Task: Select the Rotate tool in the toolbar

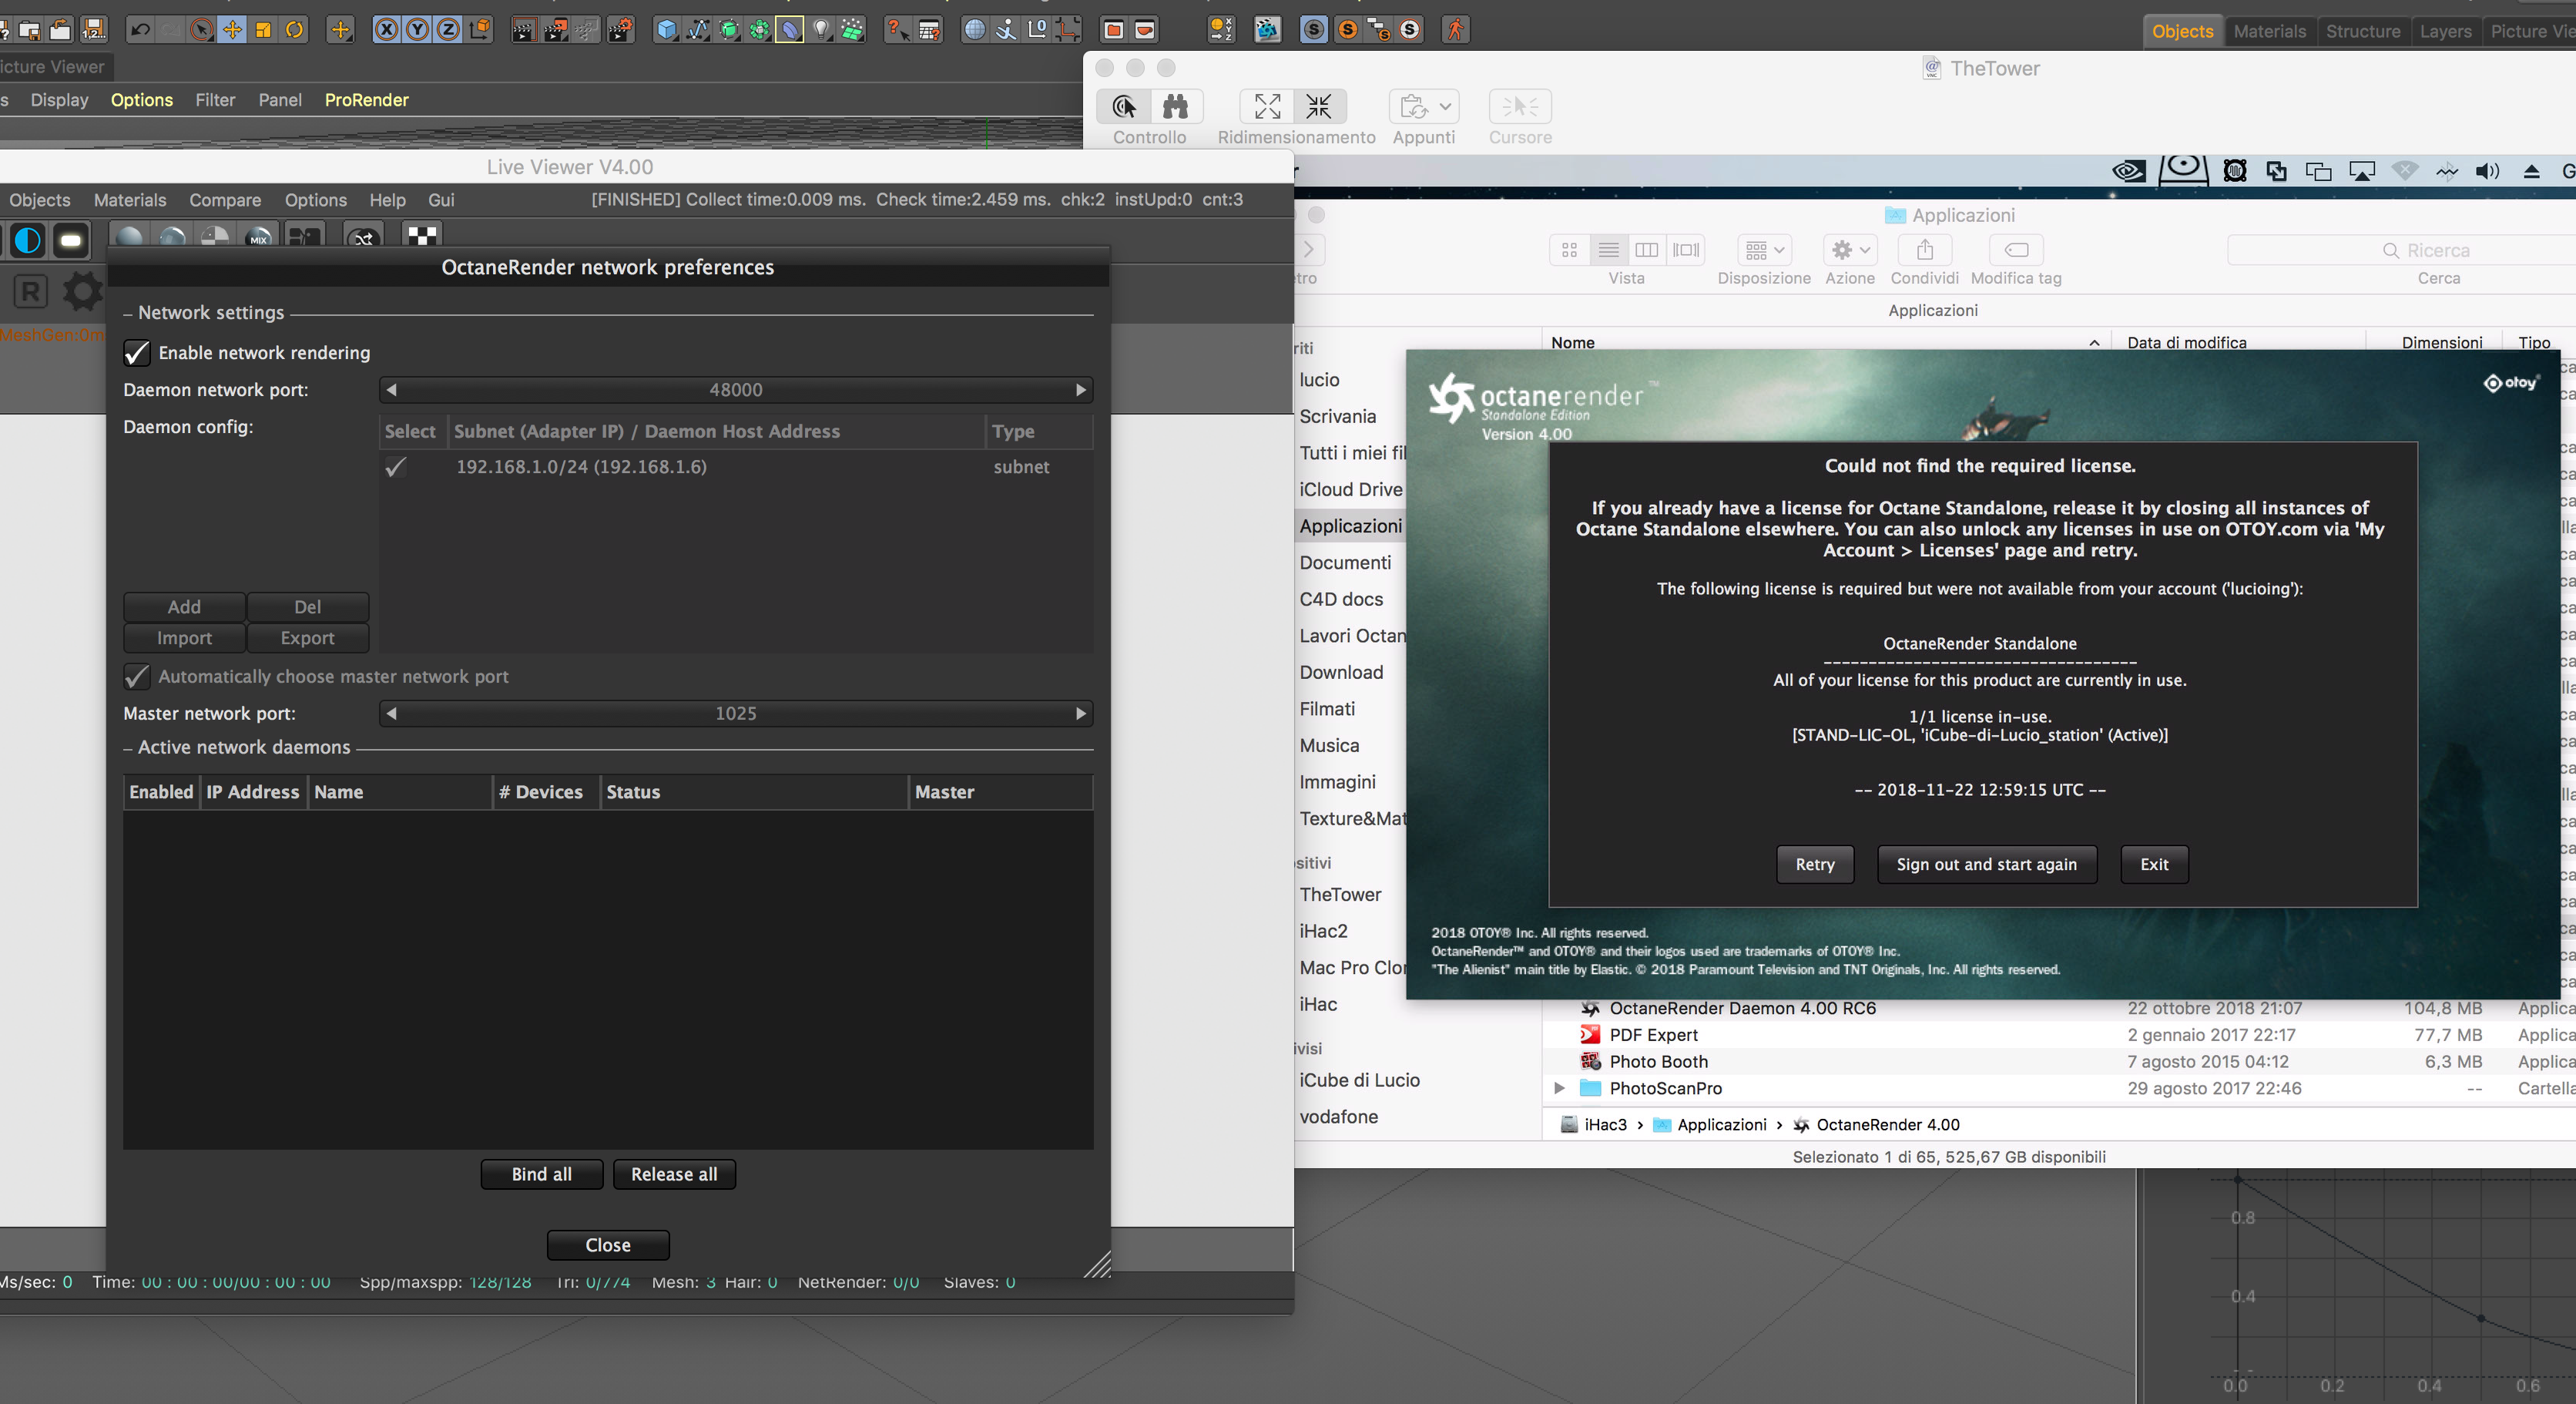Action: pos(294,29)
